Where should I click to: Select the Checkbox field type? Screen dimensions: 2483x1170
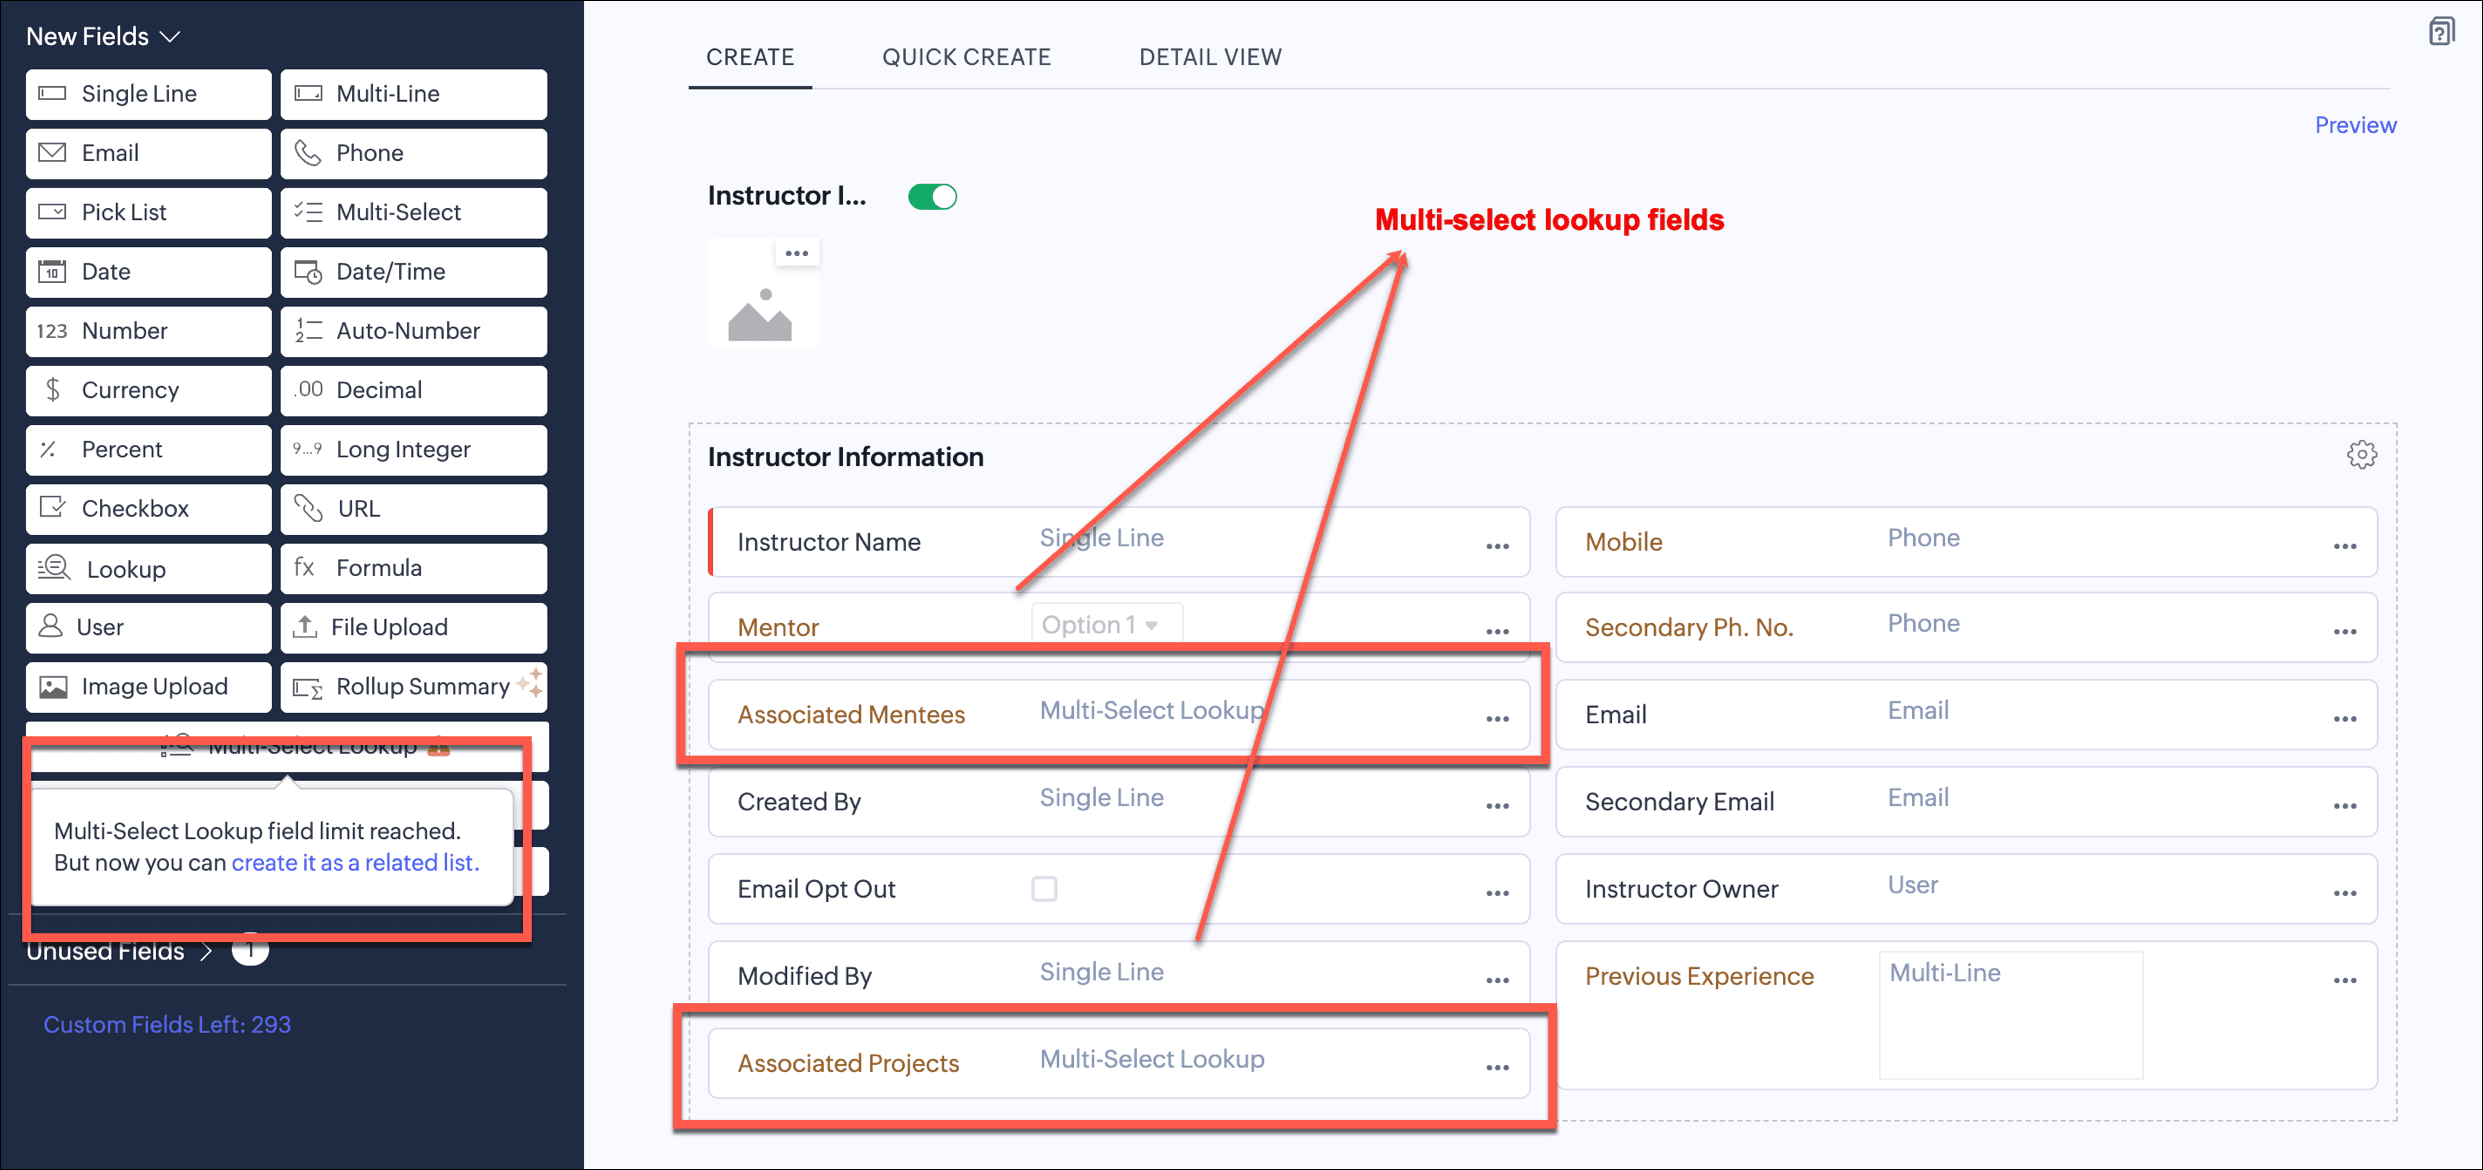coord(149,509)
